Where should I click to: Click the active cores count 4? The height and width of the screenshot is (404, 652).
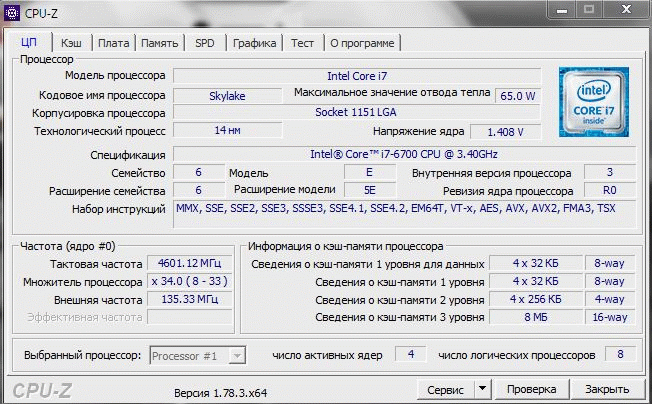tap(411, 354)
